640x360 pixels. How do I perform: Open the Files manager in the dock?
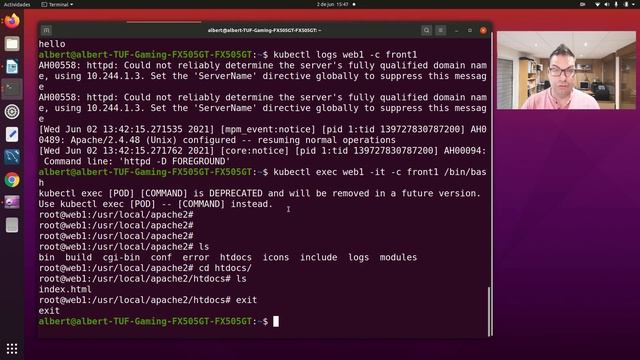[x=12, y=44]
